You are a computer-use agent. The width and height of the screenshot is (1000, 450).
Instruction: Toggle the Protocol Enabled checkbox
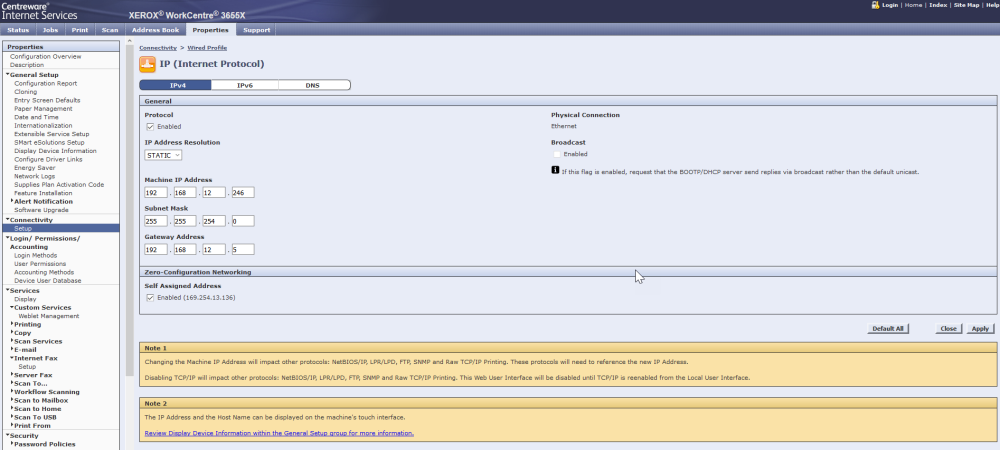(x=150, y=126)
